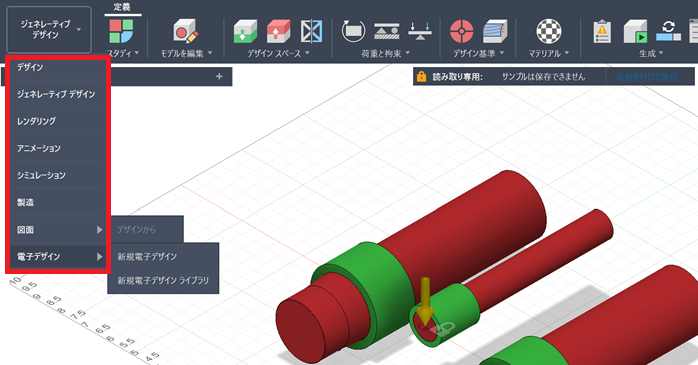Expand the 電子デザイン submenu arrow

pyautogui.click(x=99, y=257)
